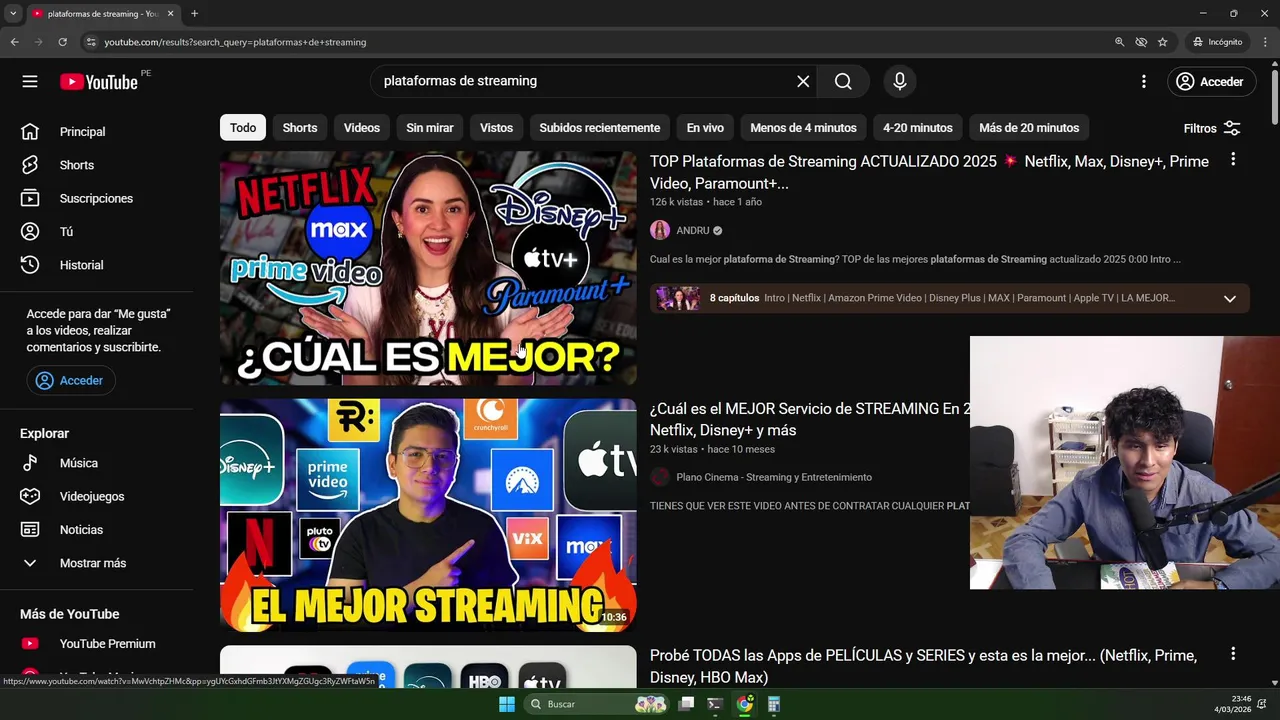Open the ¿Cuál es mejor? video thumbnail
Screen dimensions: 1280x720
tap(428, 268)
